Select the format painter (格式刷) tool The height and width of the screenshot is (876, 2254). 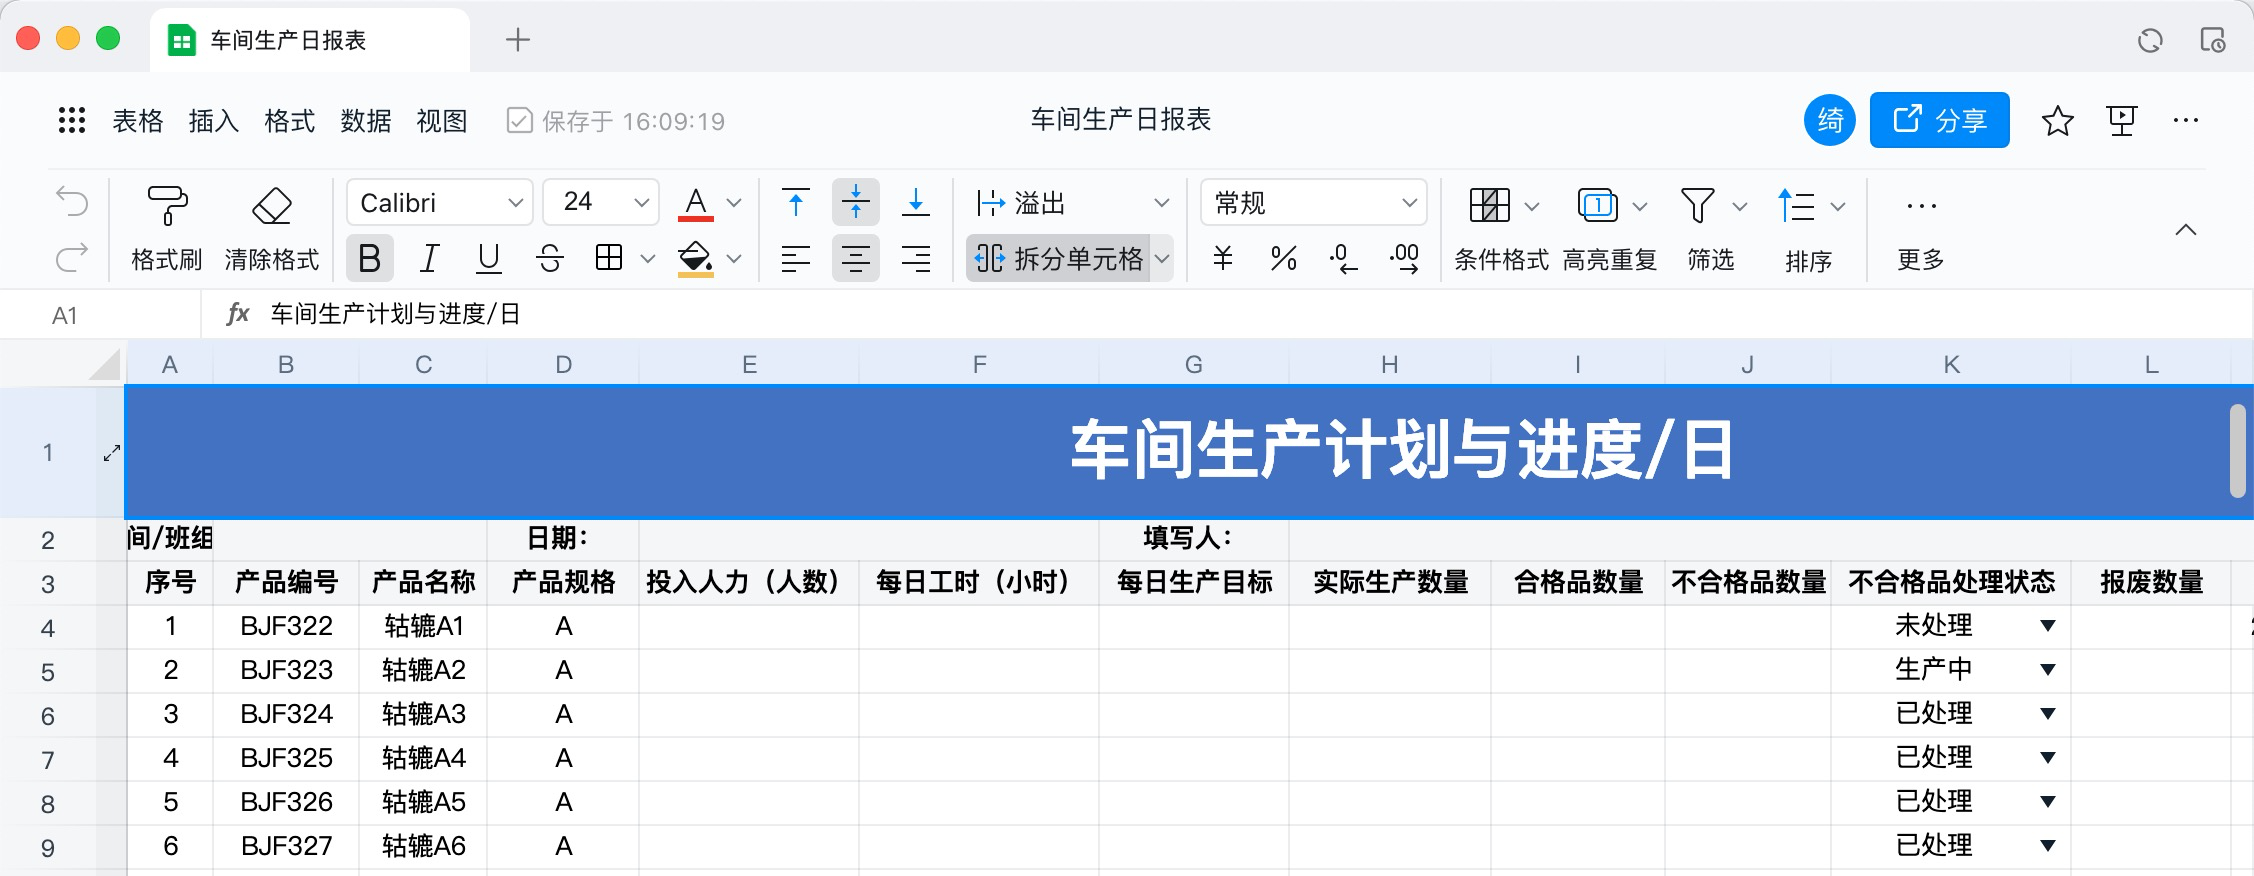pos(167,229)
